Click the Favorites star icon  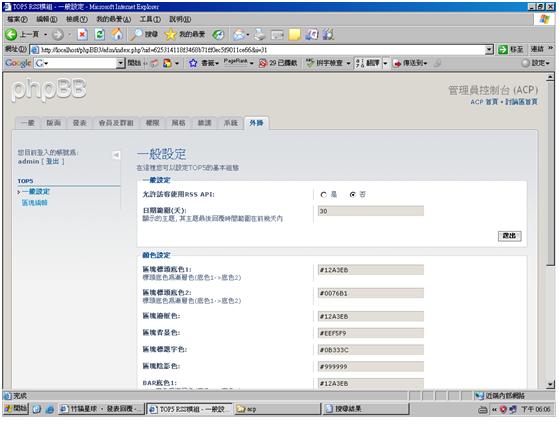tap(170, 34)
